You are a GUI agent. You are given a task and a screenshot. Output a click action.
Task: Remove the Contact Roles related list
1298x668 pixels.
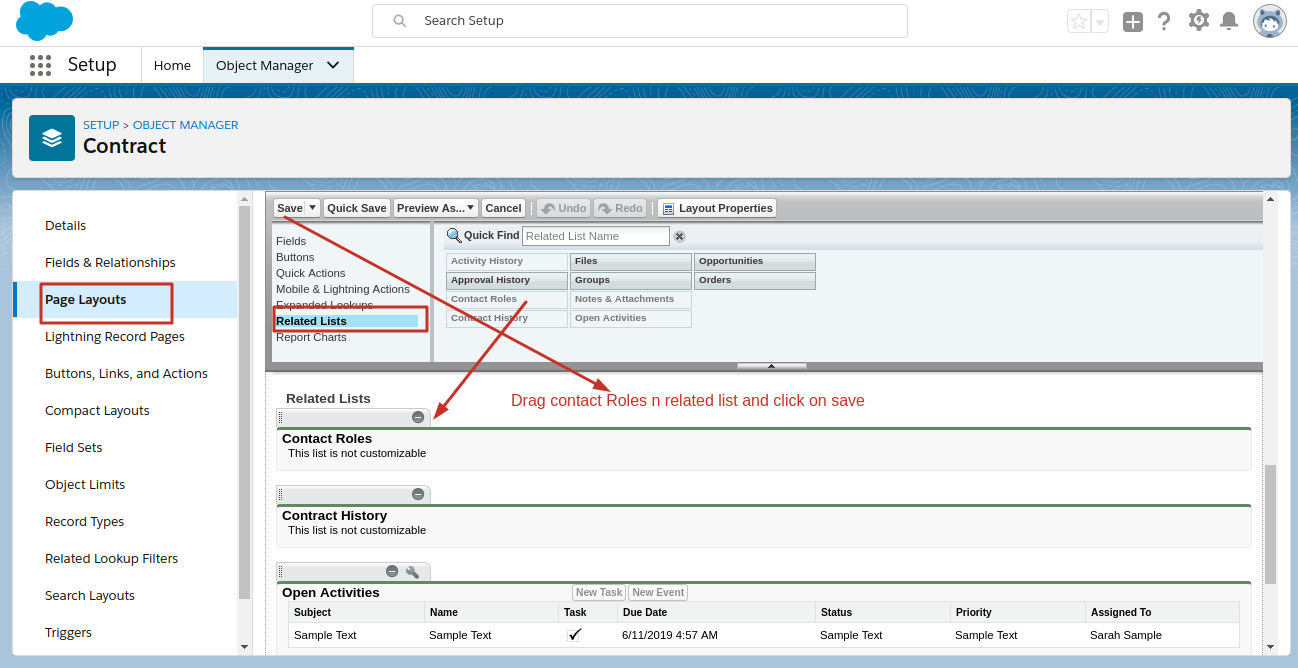(x=418, y=417)
